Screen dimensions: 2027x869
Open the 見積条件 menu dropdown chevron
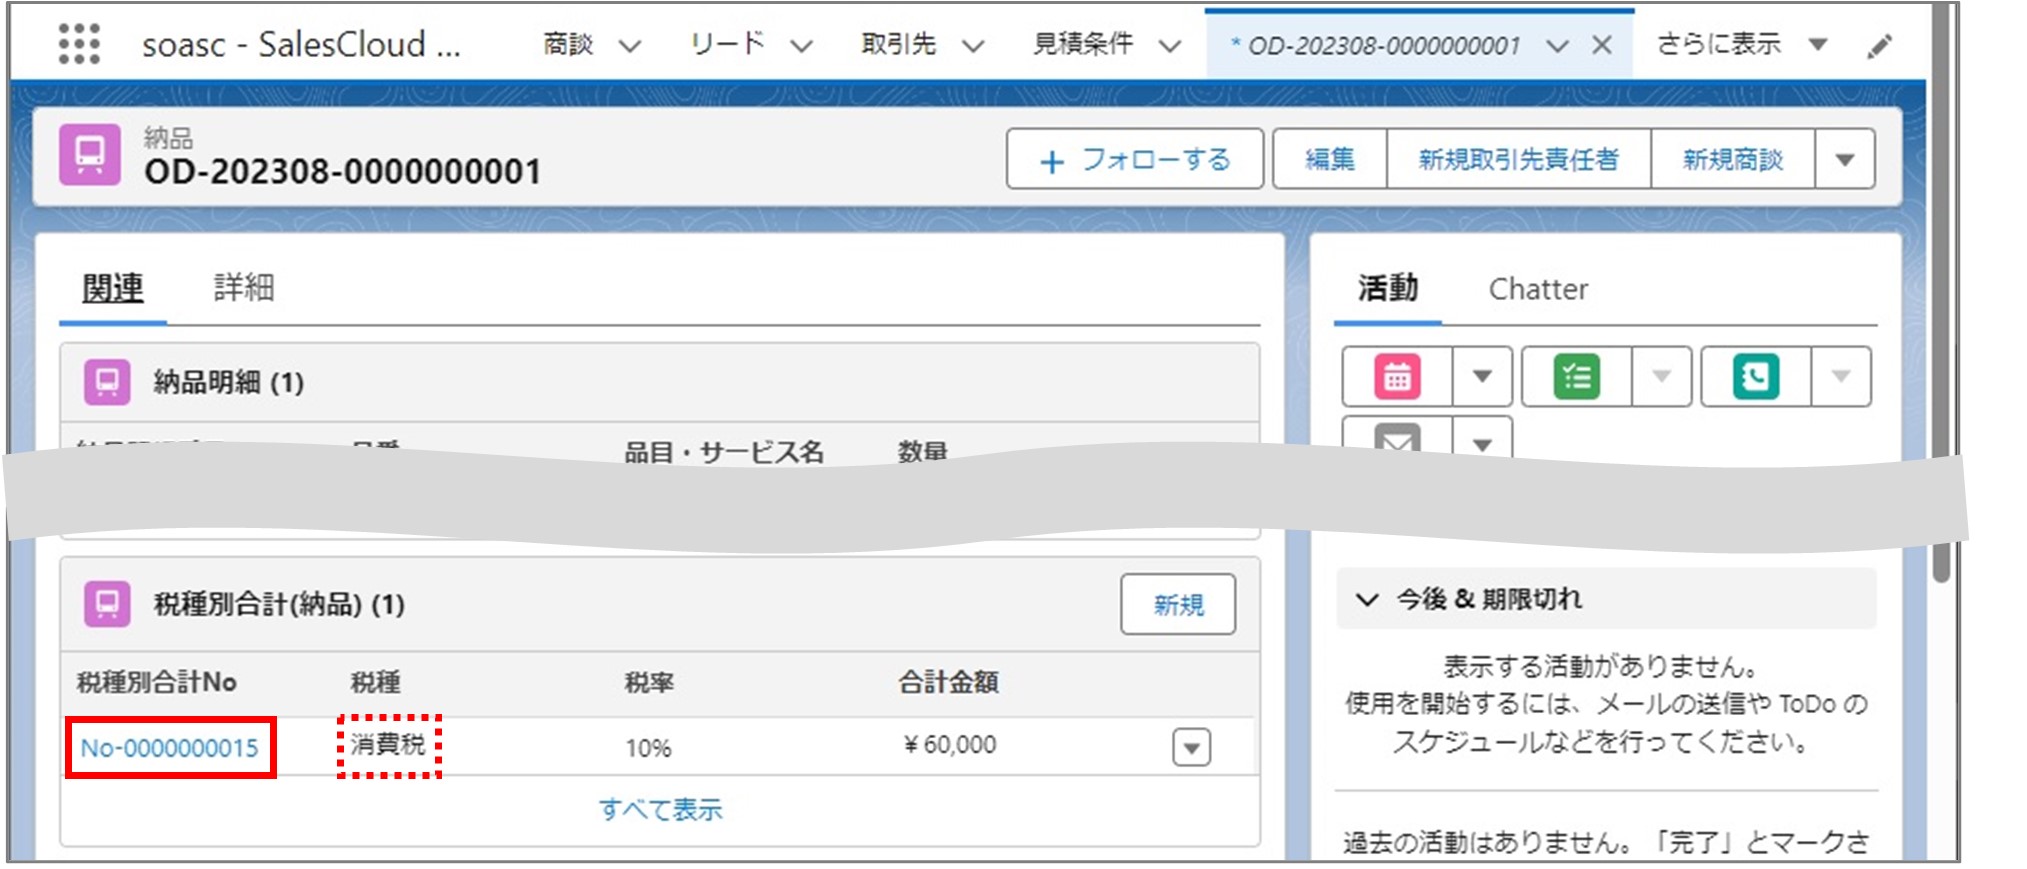[x=1170, y=46]
